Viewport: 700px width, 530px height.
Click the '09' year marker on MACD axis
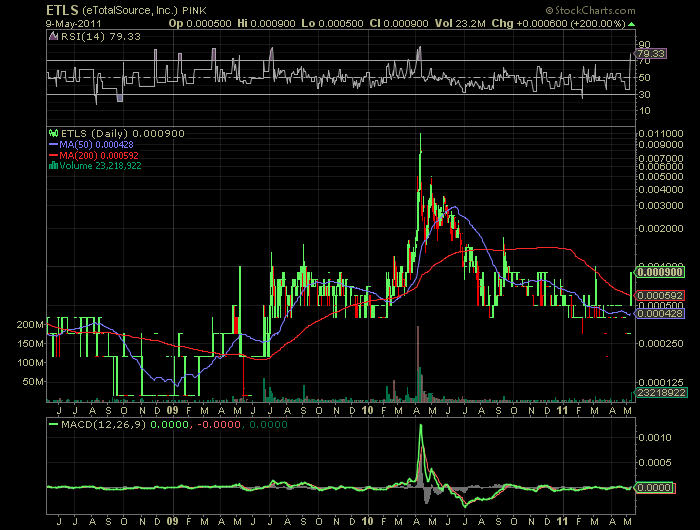(x=172, y=520)
